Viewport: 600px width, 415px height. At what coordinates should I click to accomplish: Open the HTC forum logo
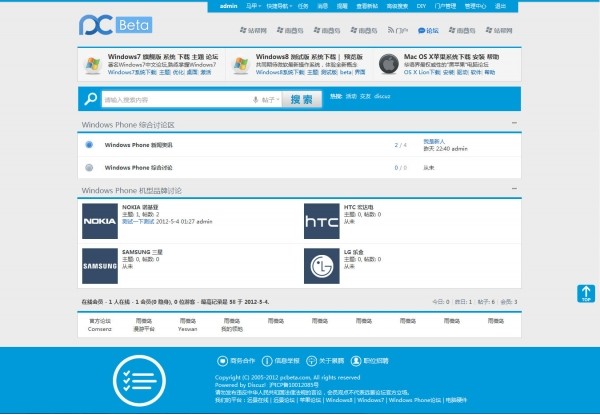321,221
